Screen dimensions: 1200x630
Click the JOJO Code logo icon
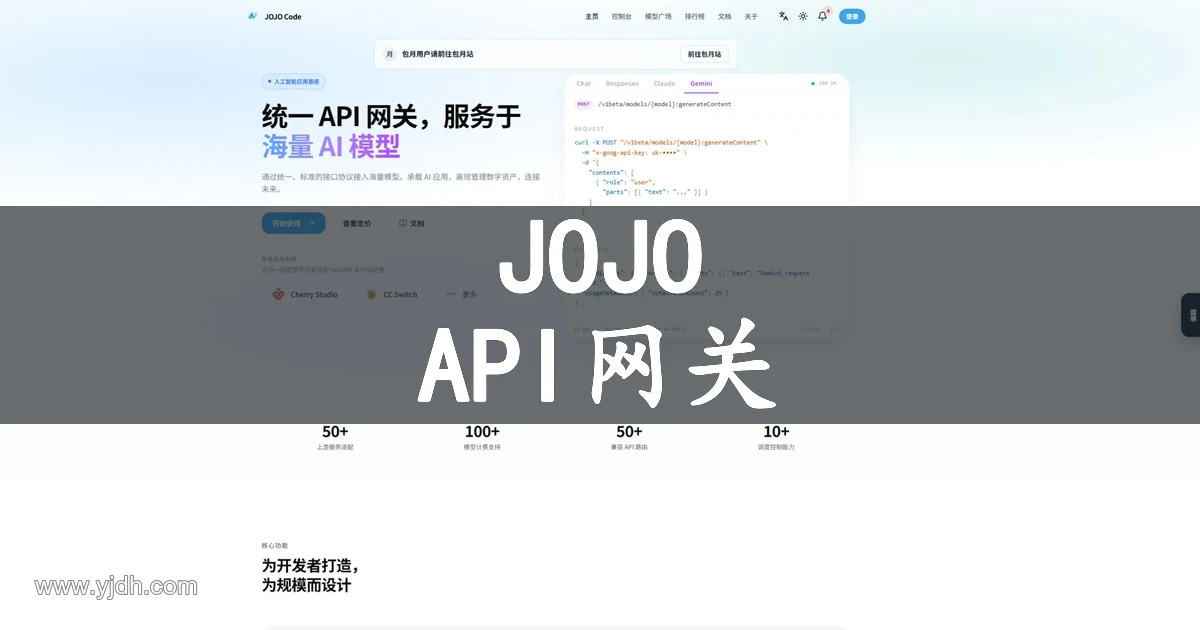tap(253, 16)
